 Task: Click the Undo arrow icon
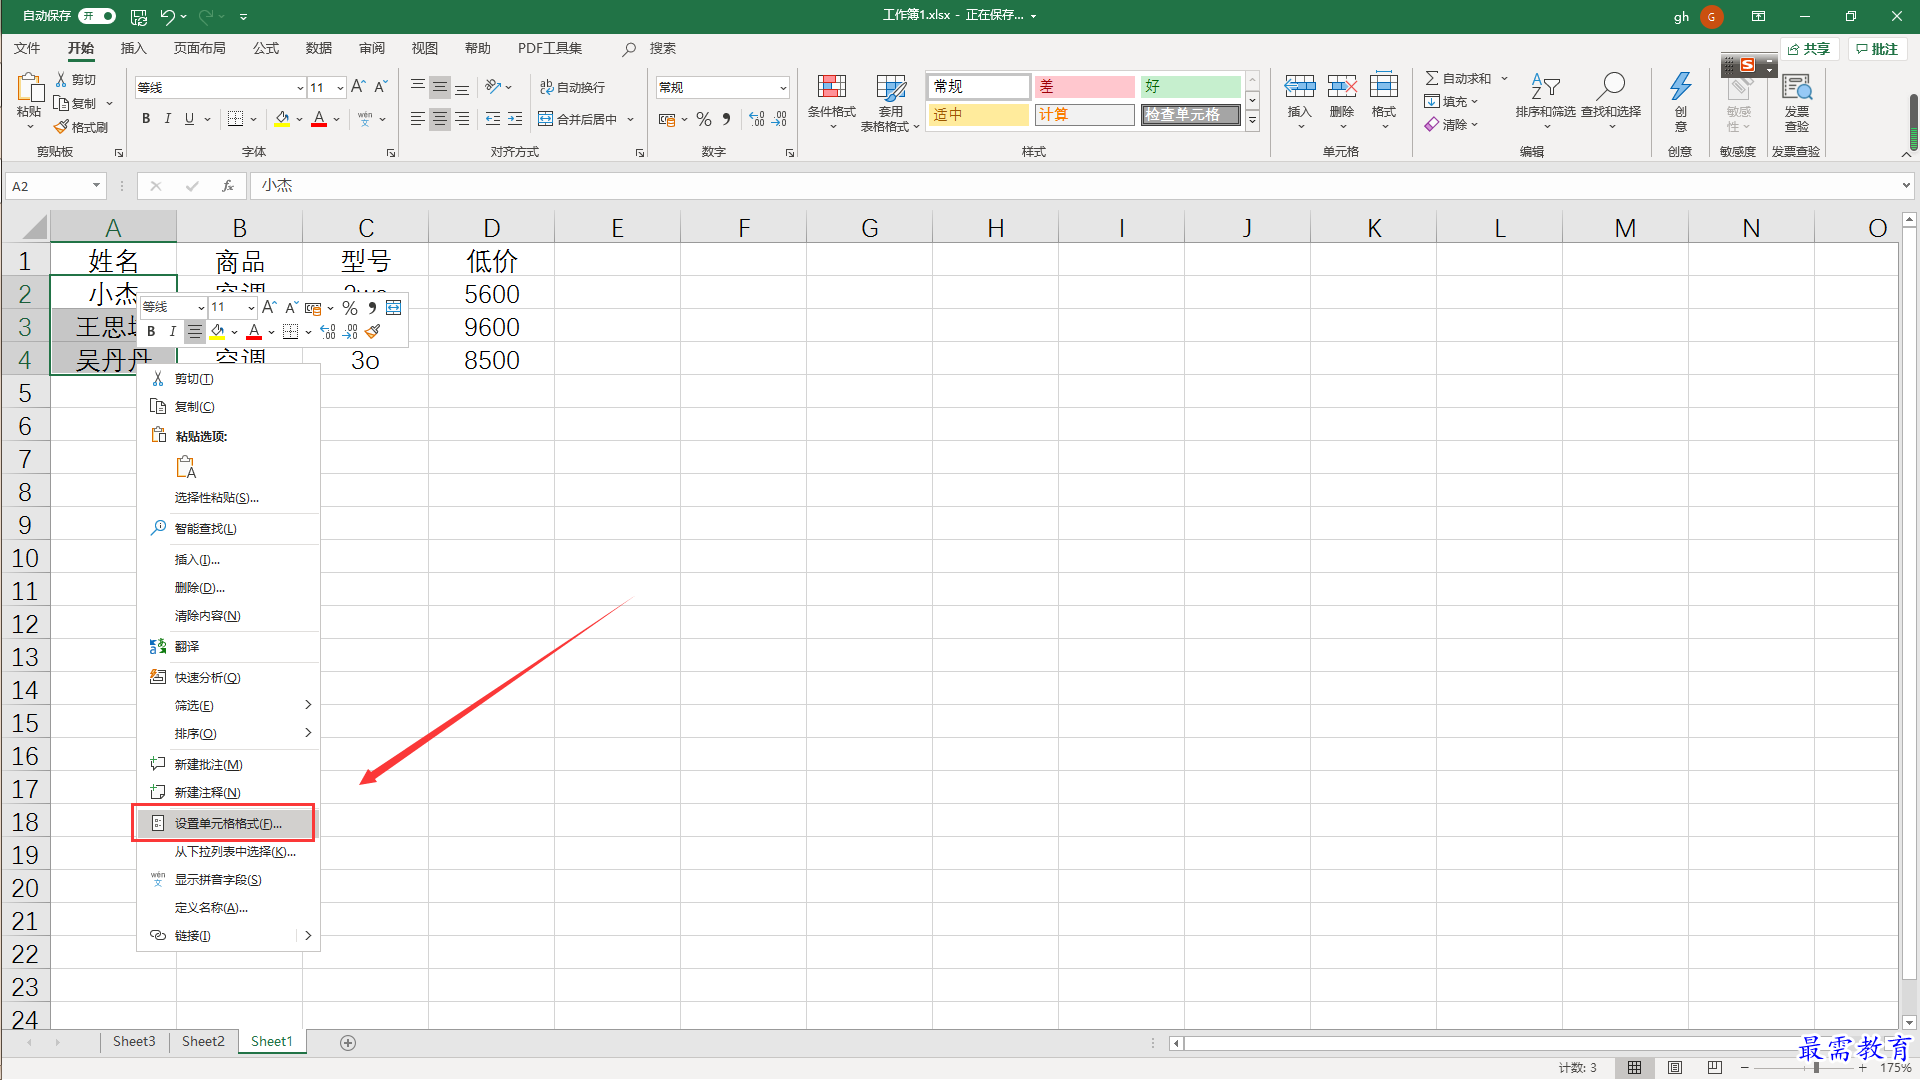coord(167,16)
